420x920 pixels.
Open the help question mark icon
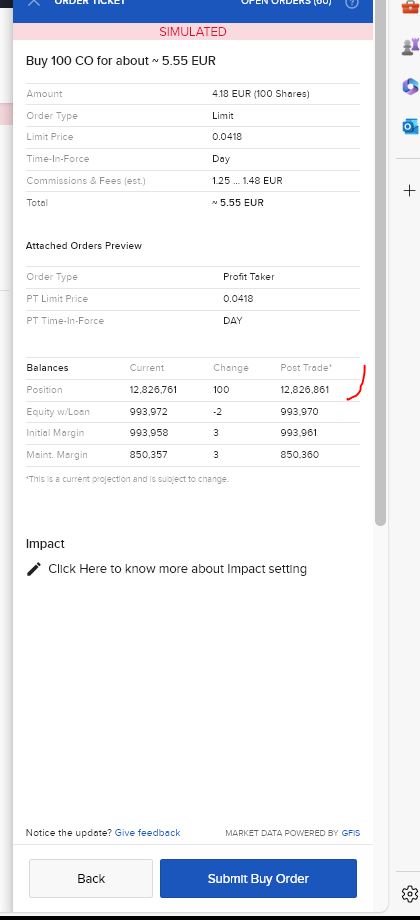352,2
